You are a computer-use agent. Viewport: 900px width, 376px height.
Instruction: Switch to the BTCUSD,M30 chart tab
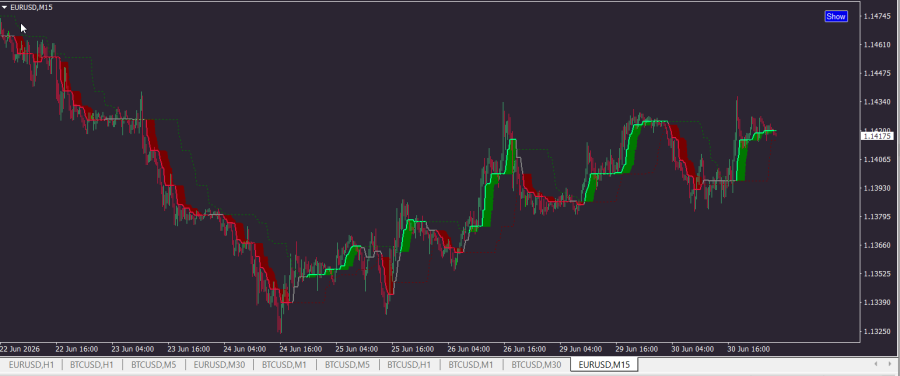[x=536, y=365]
